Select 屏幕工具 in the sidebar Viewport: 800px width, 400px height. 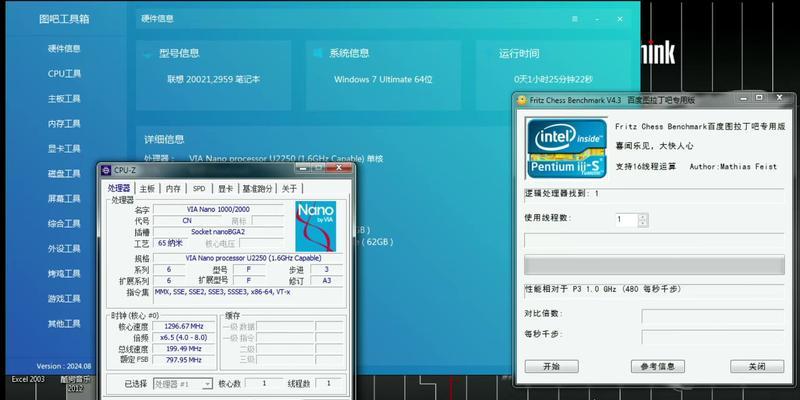[64, 198]
